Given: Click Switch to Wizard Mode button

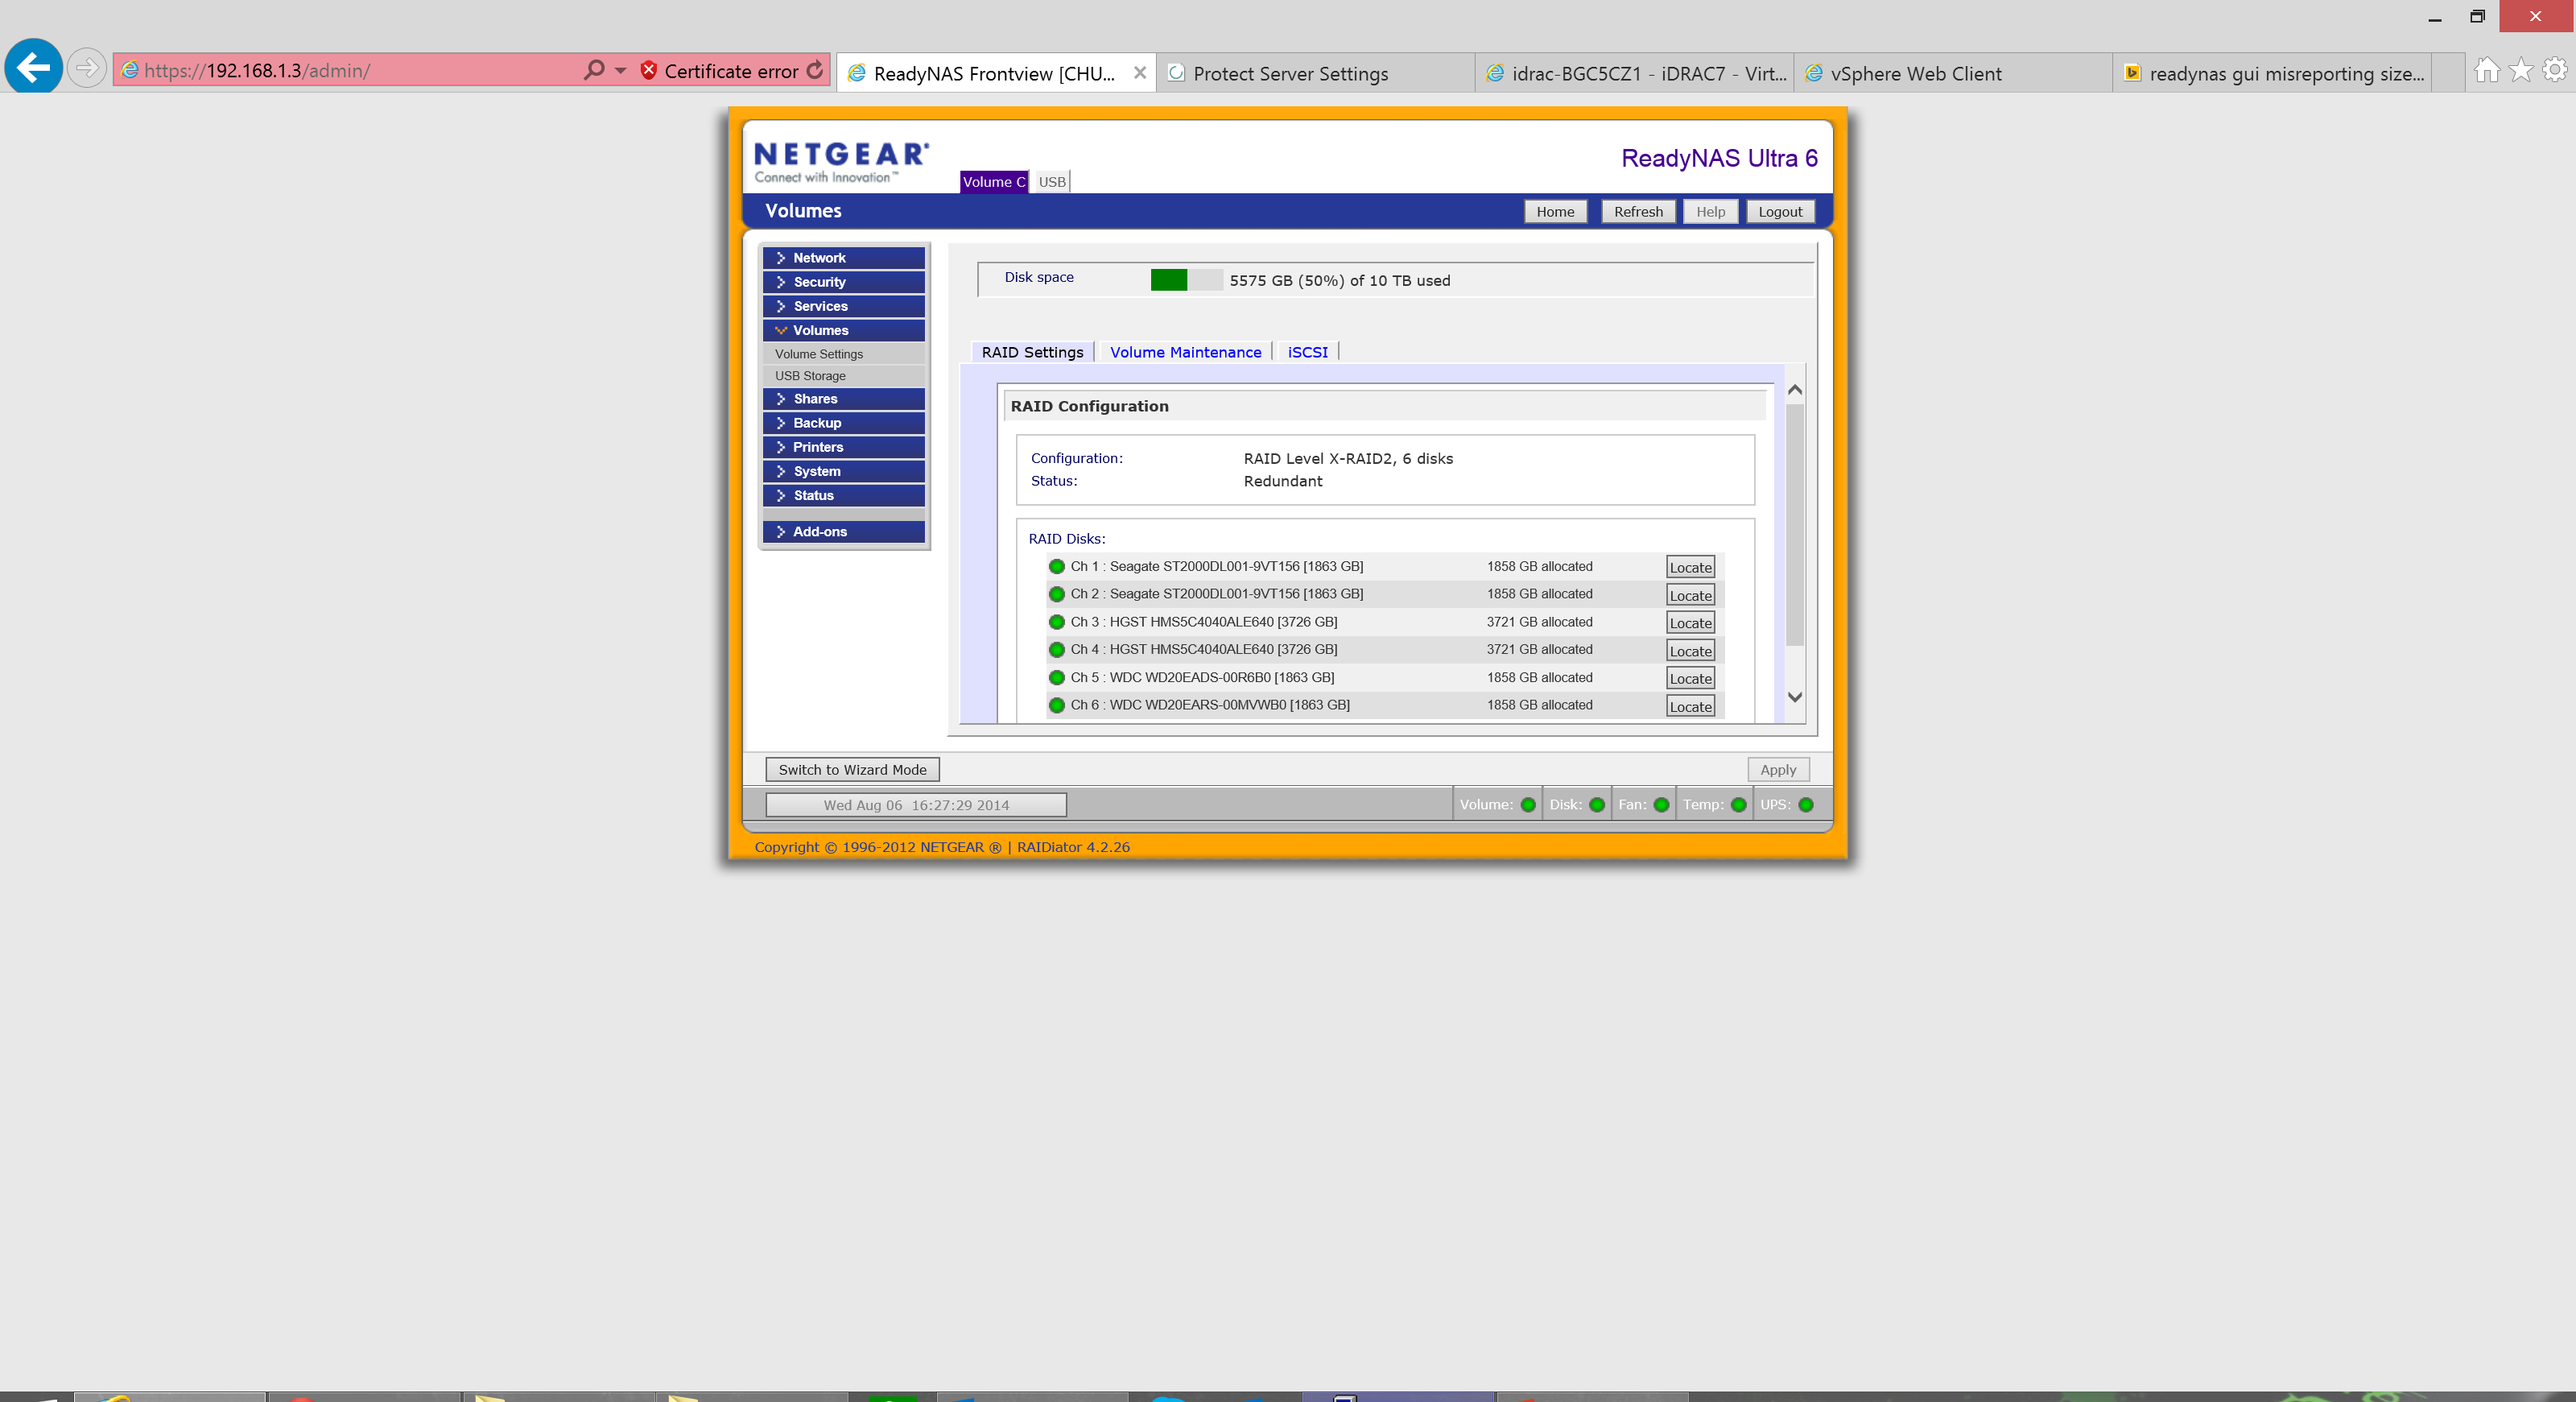Looking at the screenshot, I should pyautogui.click(x=852, y=769).
